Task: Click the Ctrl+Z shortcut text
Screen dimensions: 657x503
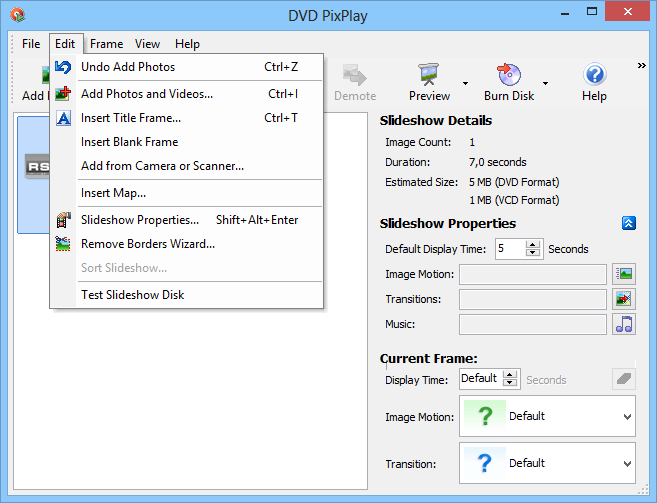Action: tap(281, 67)
